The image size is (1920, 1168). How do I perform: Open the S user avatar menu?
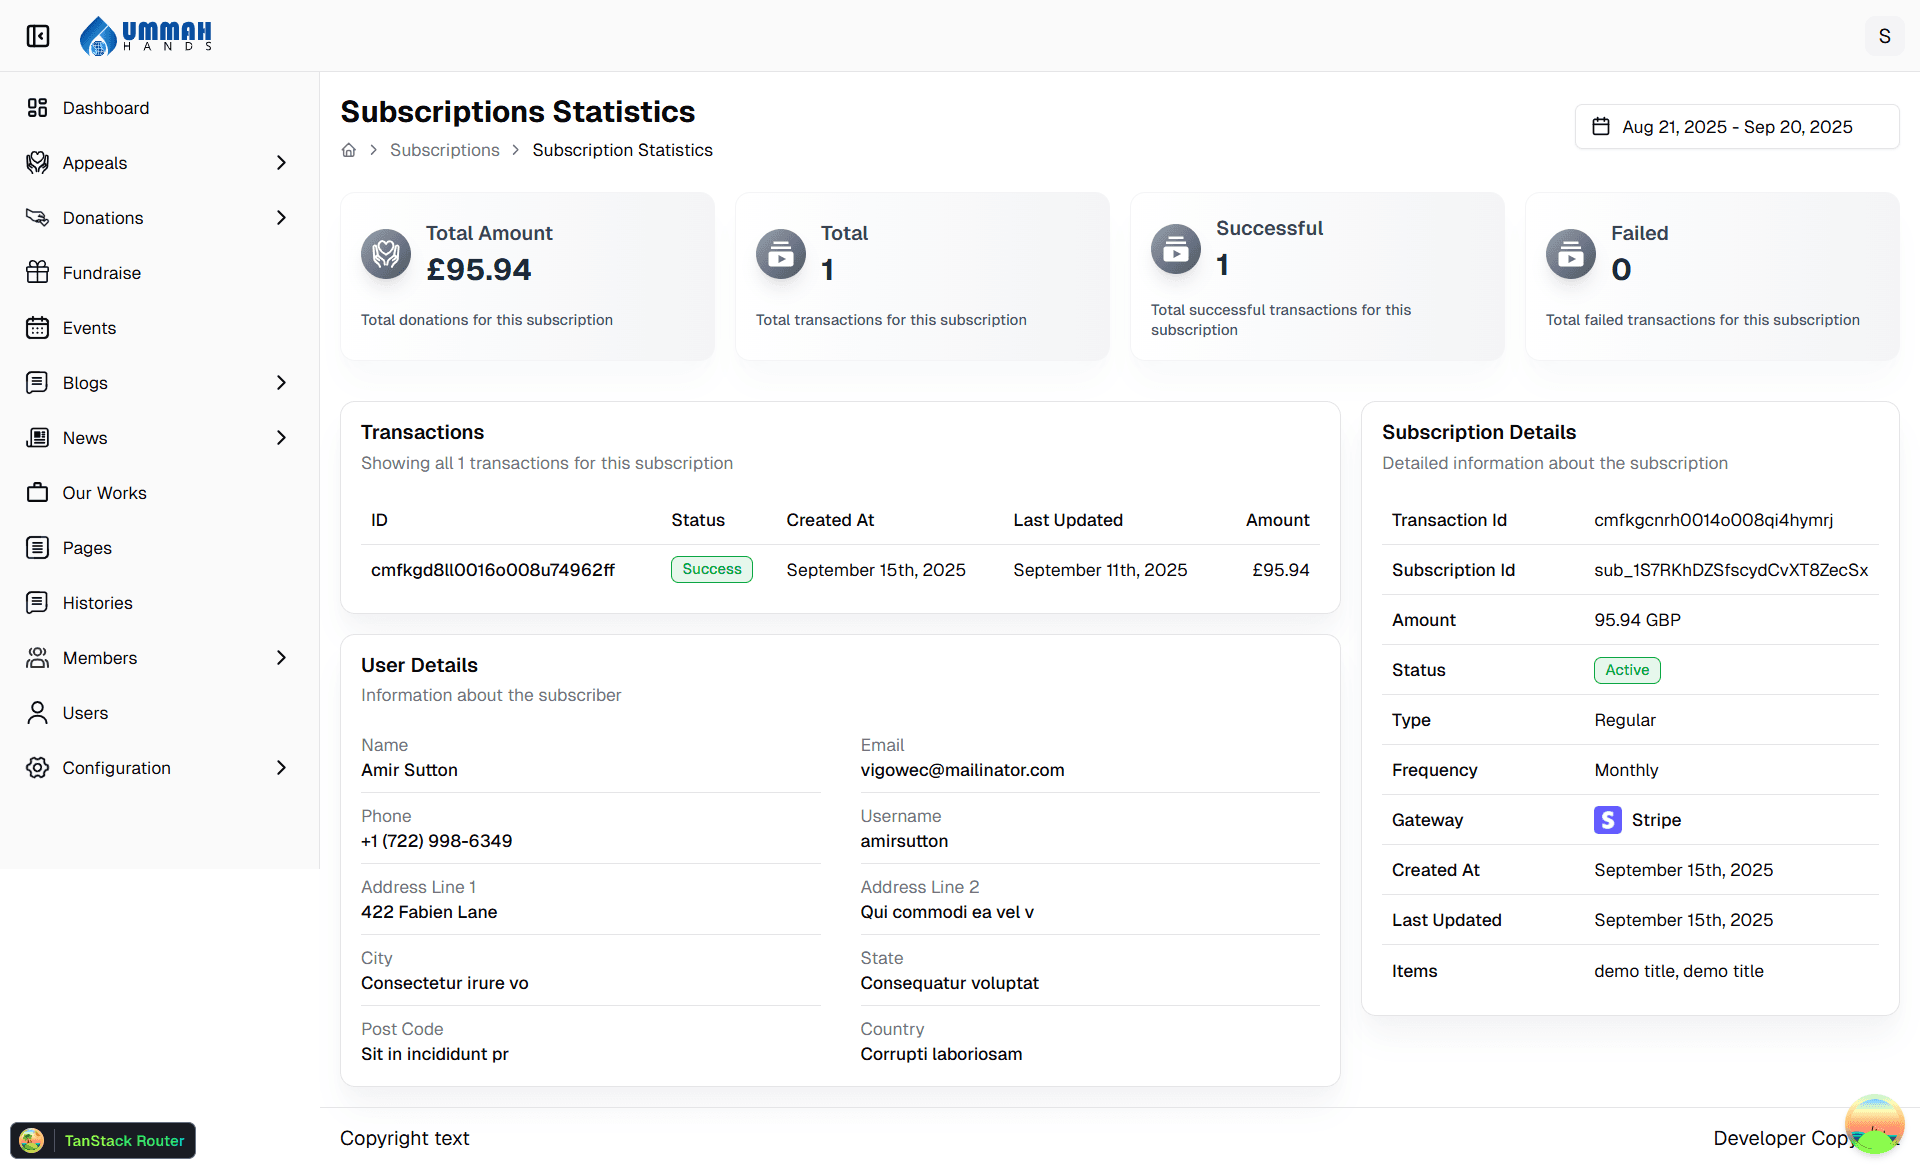tap(1884, 36)
